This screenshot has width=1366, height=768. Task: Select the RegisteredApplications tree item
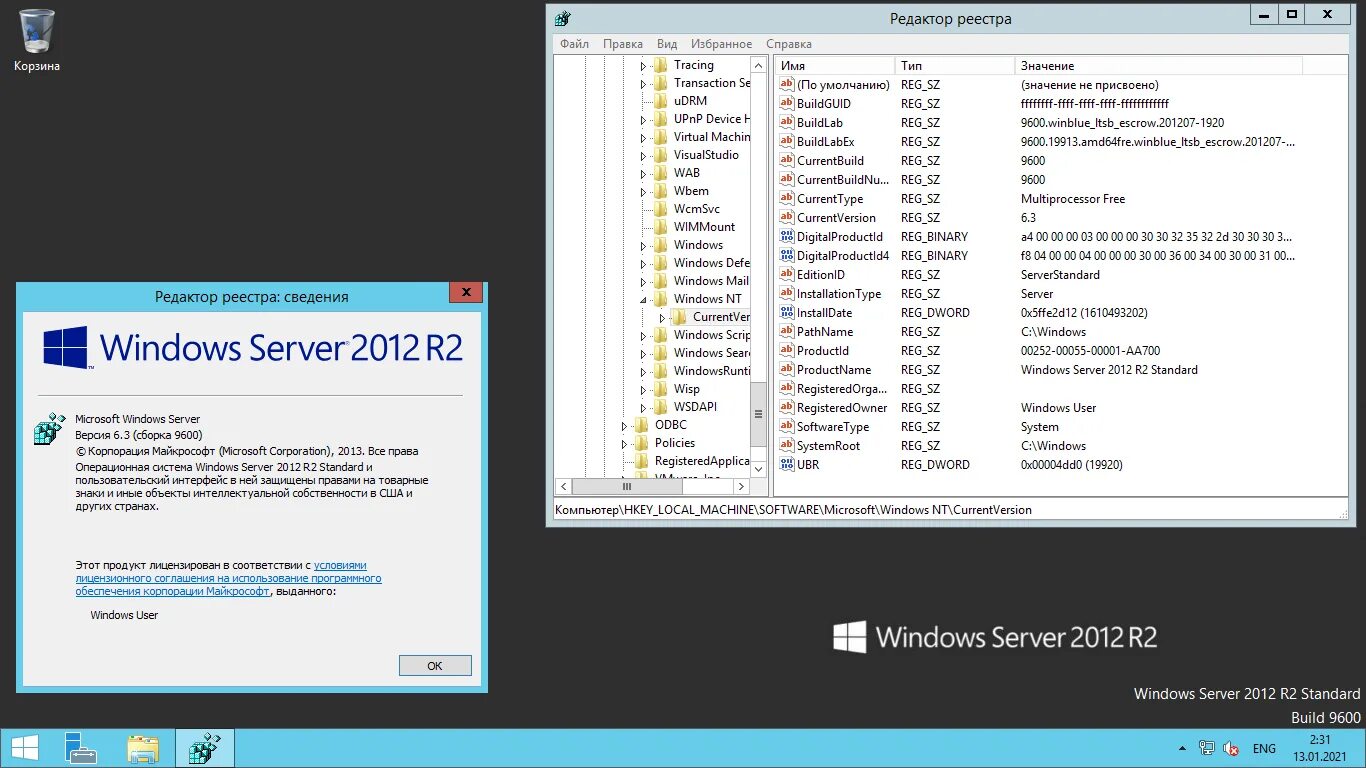click(702, 461)
